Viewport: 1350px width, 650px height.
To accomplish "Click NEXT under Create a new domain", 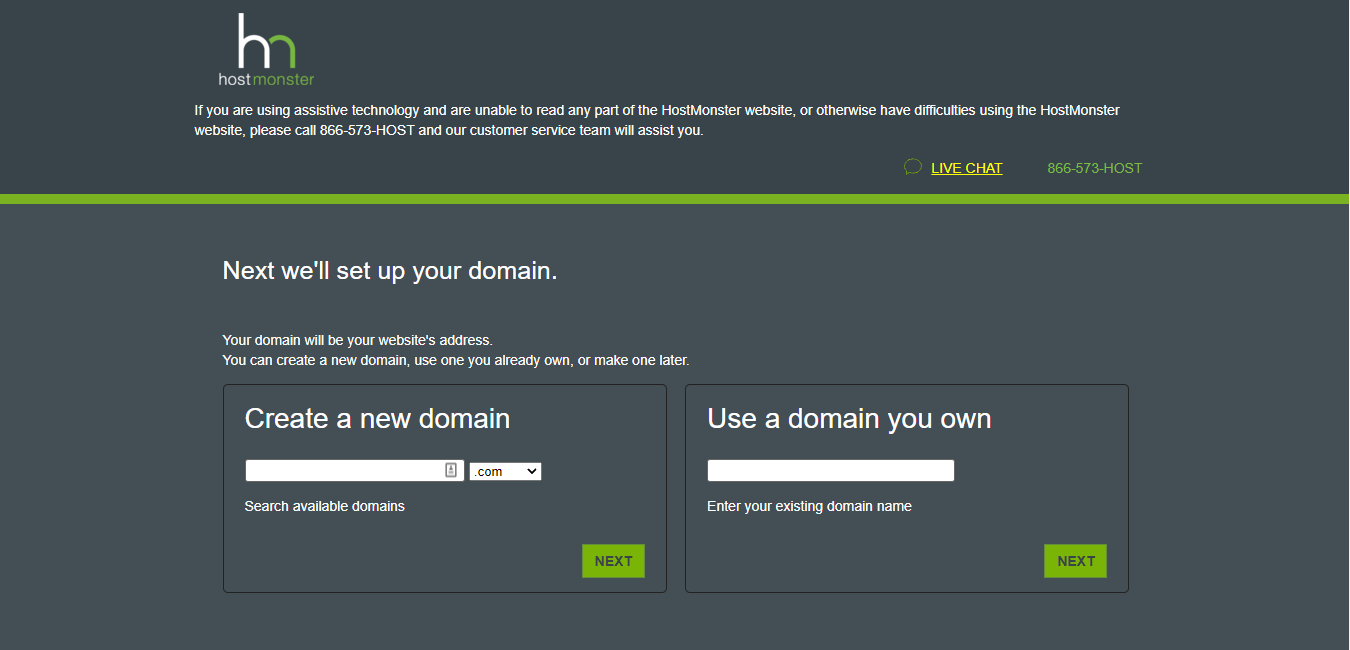I will point(613,561).
